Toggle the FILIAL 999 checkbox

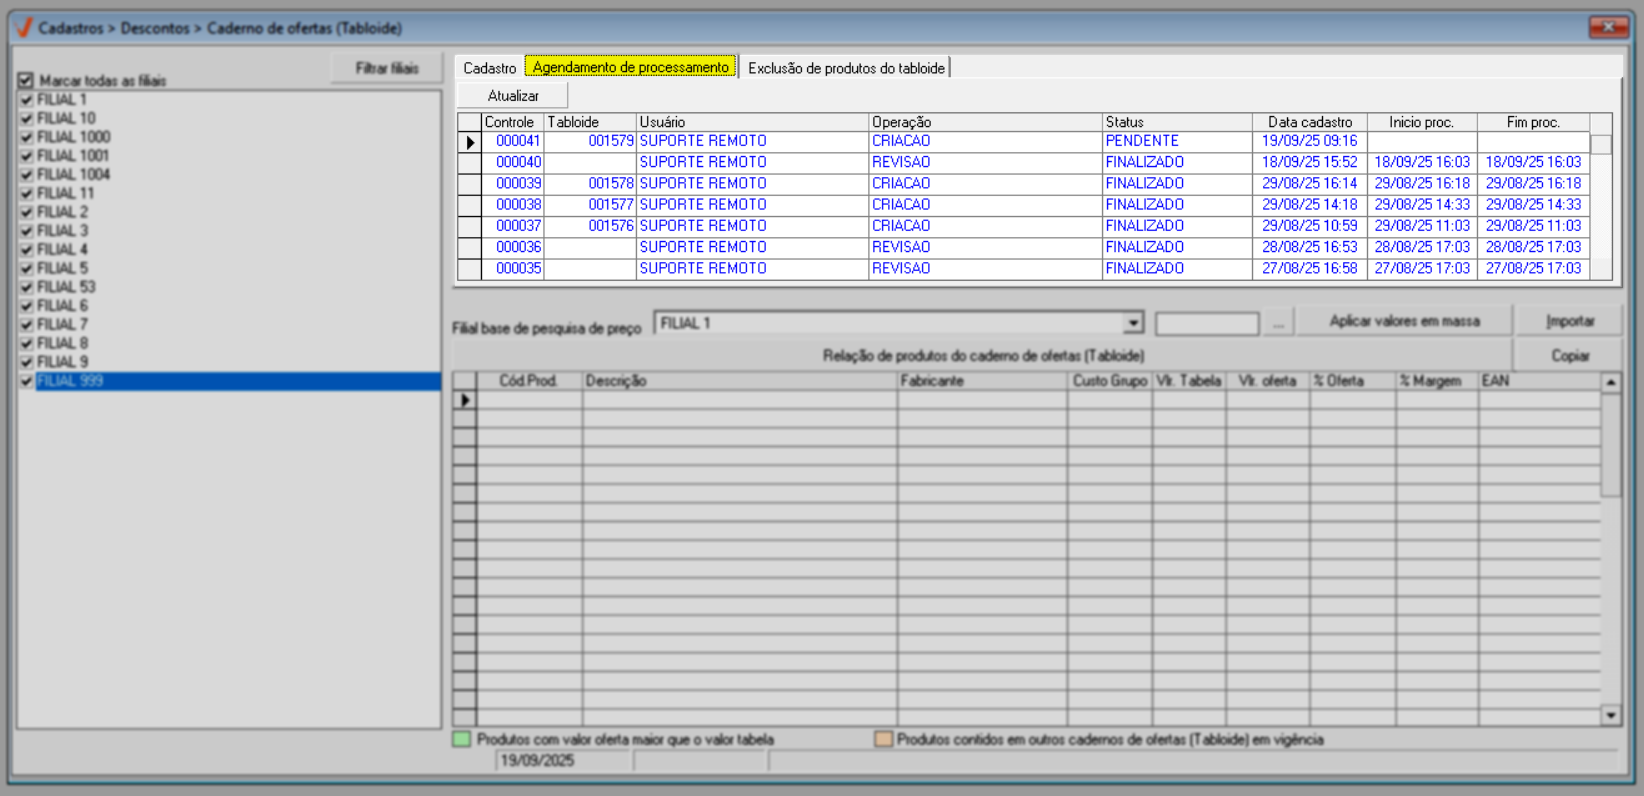coord(27,381)
